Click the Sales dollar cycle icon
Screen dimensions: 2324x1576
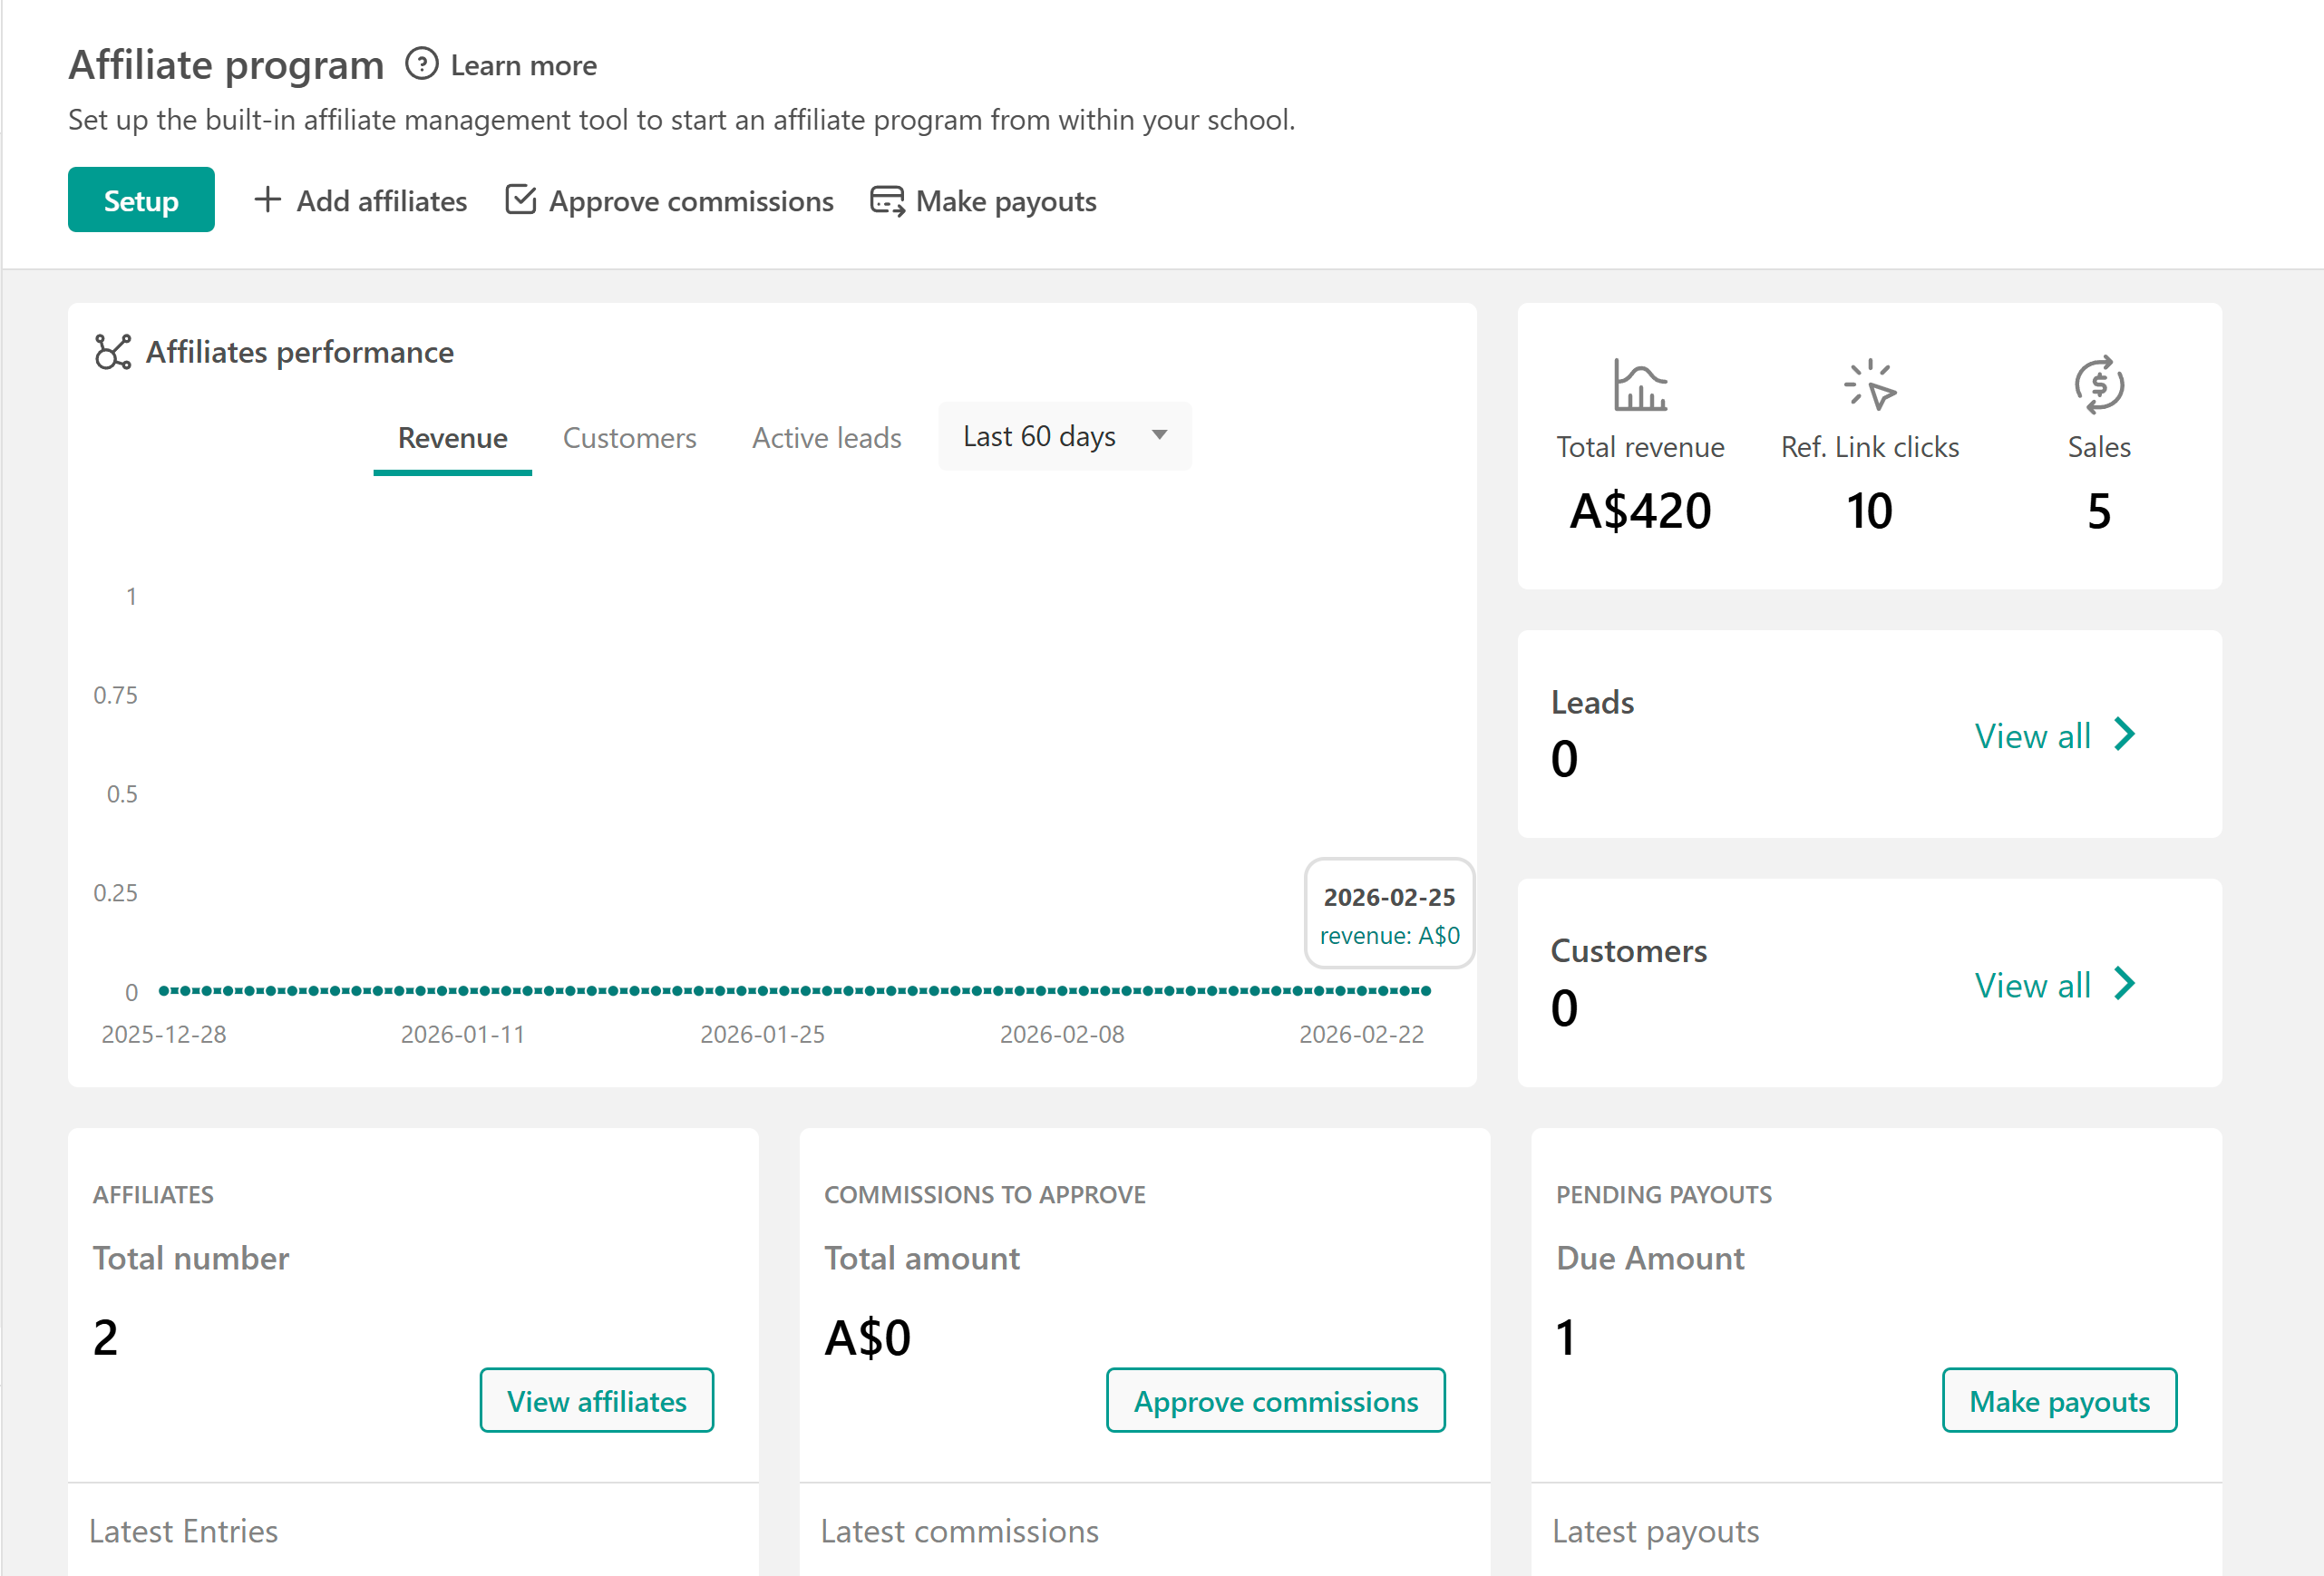pyautogui.click(x=2098, y=385)
